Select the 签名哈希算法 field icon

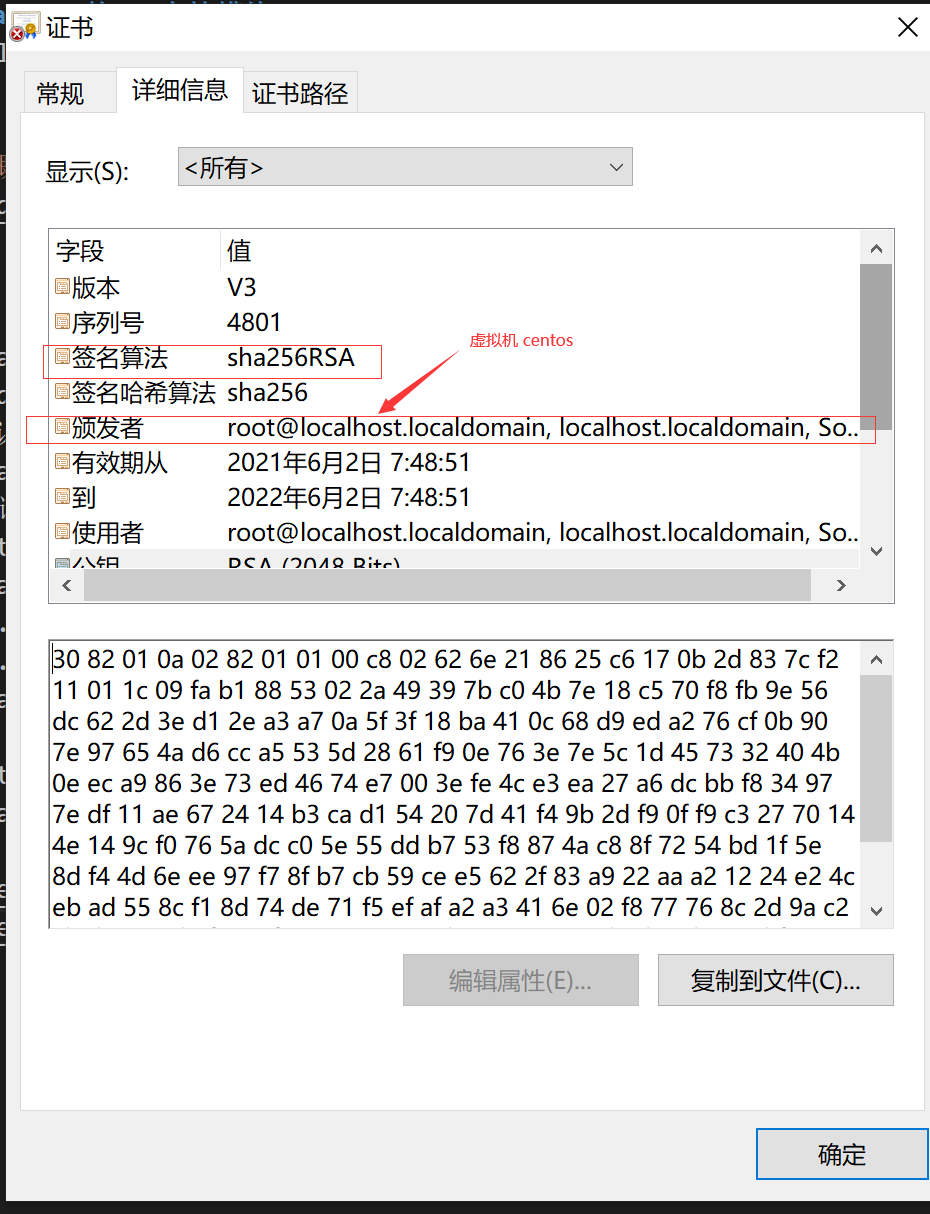point(62,393)
